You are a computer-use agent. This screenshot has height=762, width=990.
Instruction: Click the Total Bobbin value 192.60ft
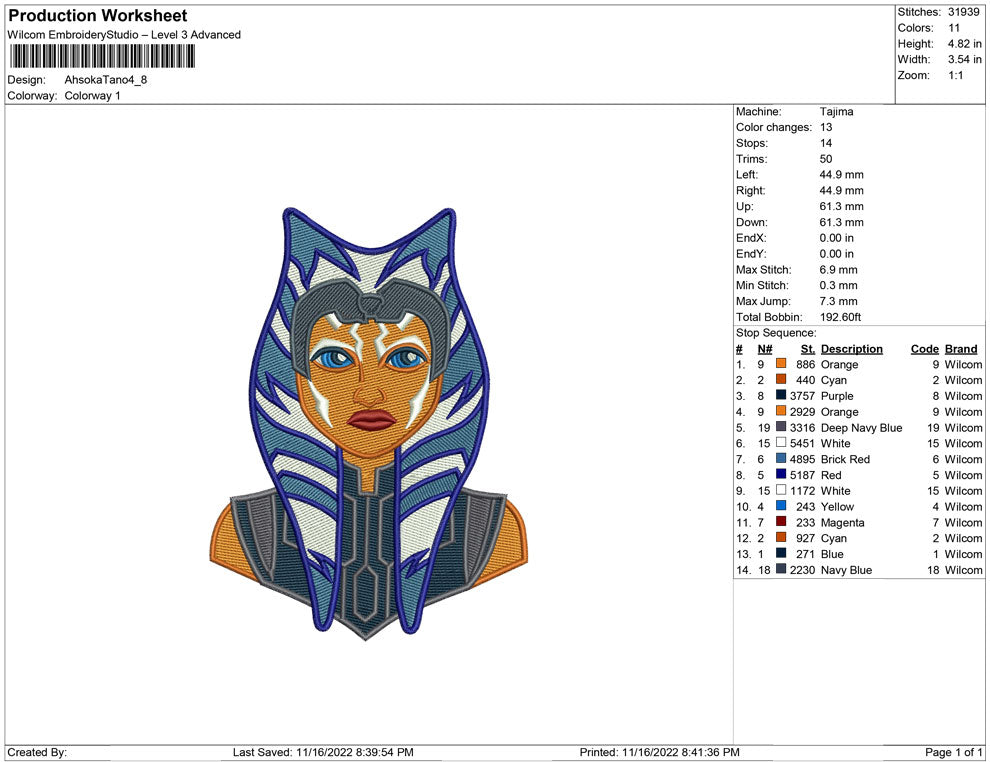(840, 317)
